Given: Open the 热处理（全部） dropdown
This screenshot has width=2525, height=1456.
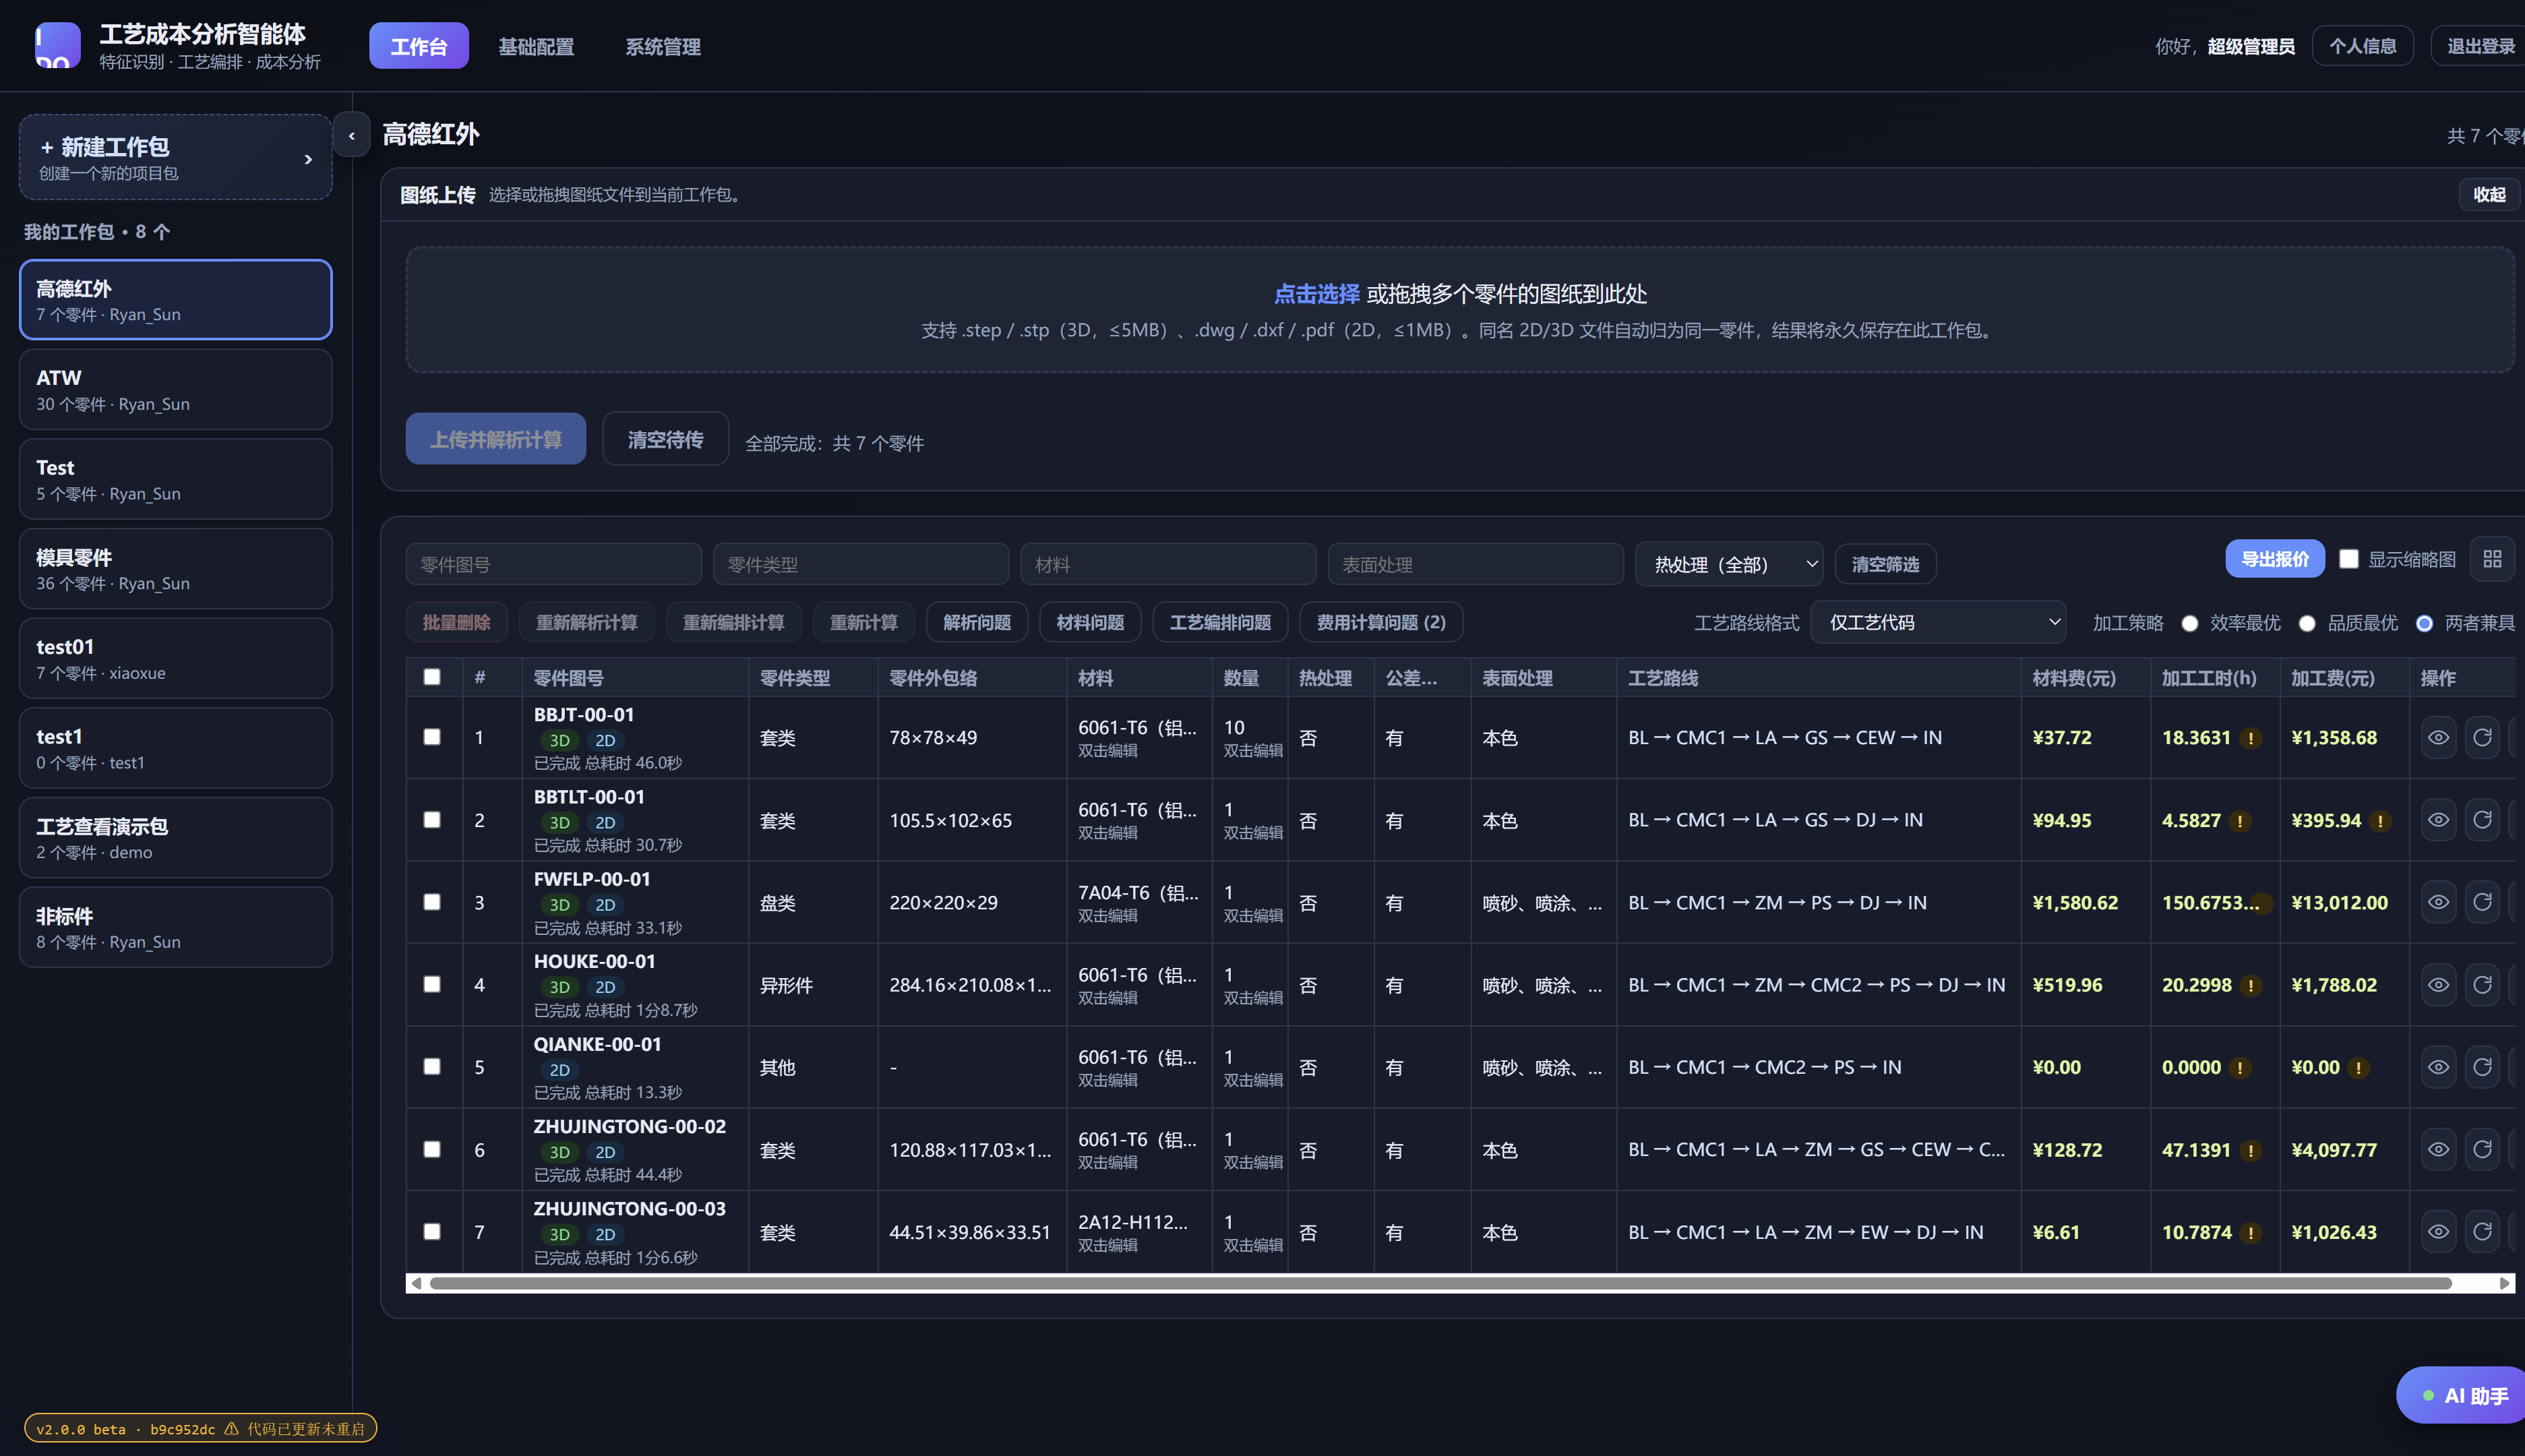Looking at the screenshot, I should (1729, 564).
